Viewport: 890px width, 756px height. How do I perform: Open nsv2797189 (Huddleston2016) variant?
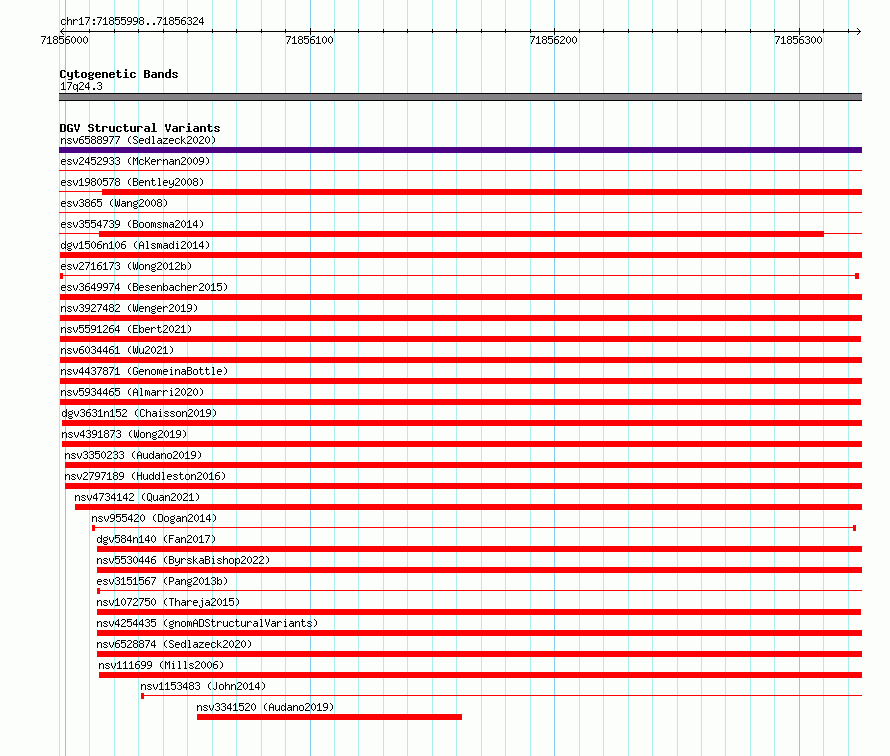[x=145, y=476]
